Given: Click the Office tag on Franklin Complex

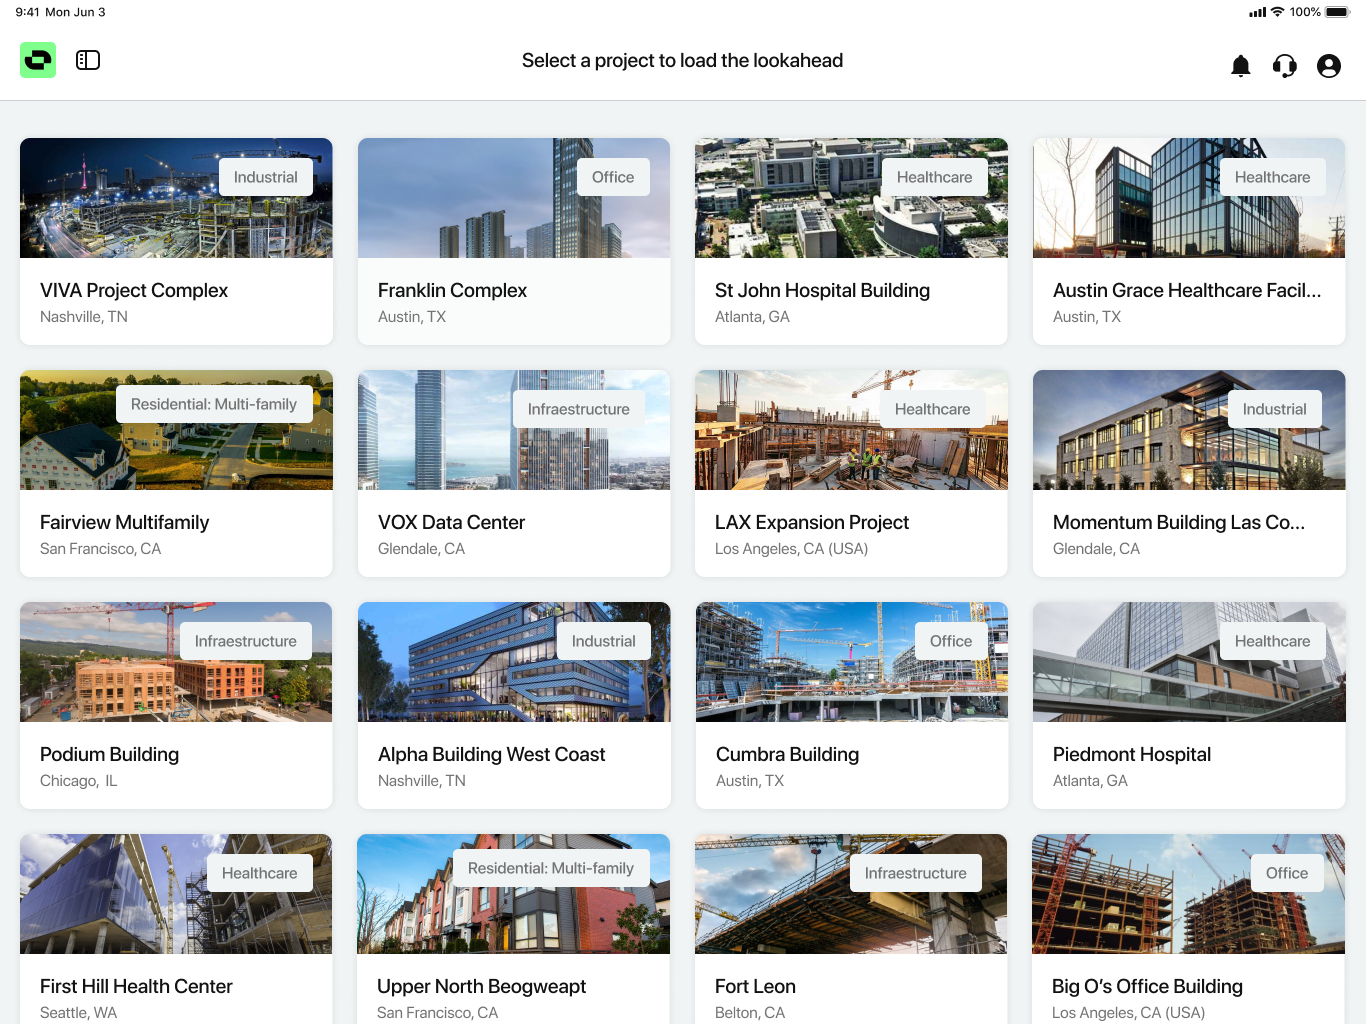Looking at the screenshot, I should click(613, 177).
